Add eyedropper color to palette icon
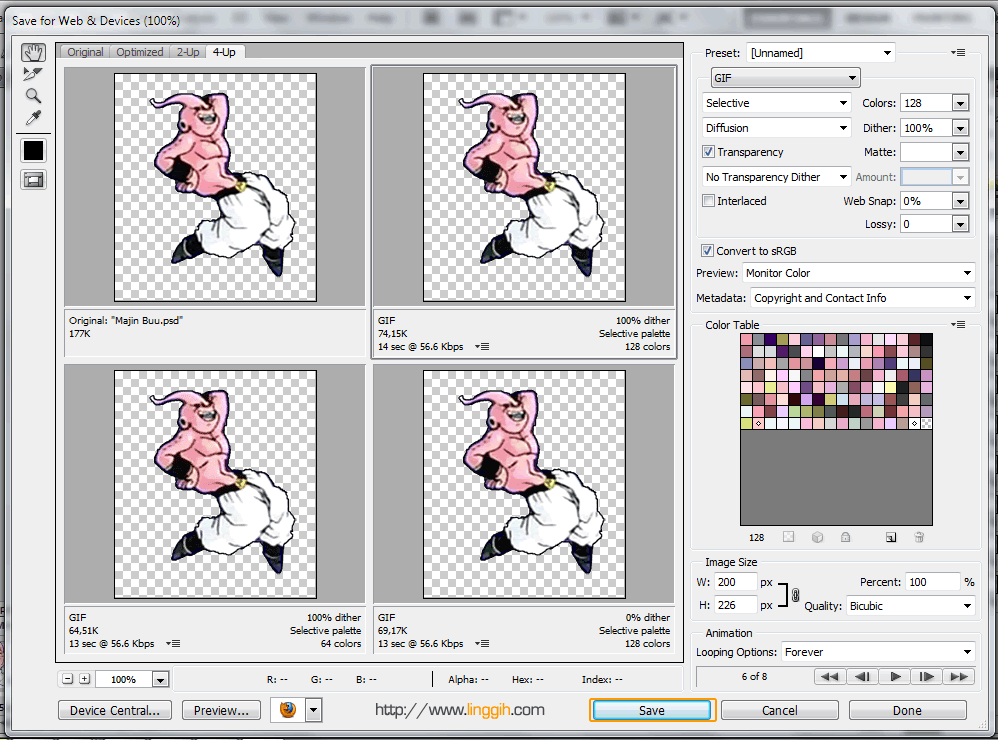The height and width of the screenshot is (740, 998). (891, 537)
